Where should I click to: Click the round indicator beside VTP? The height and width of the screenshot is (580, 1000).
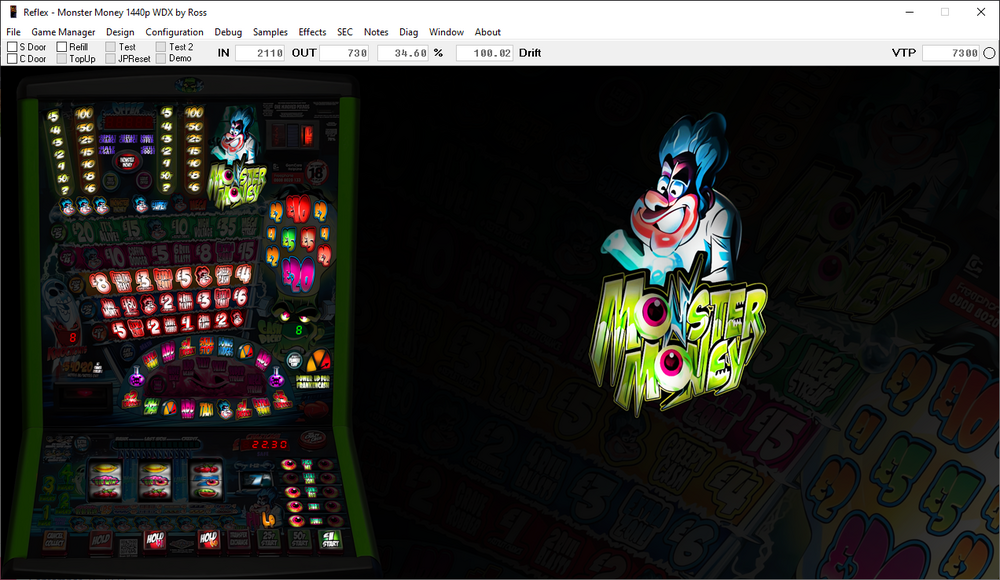(x=989, y=53)
